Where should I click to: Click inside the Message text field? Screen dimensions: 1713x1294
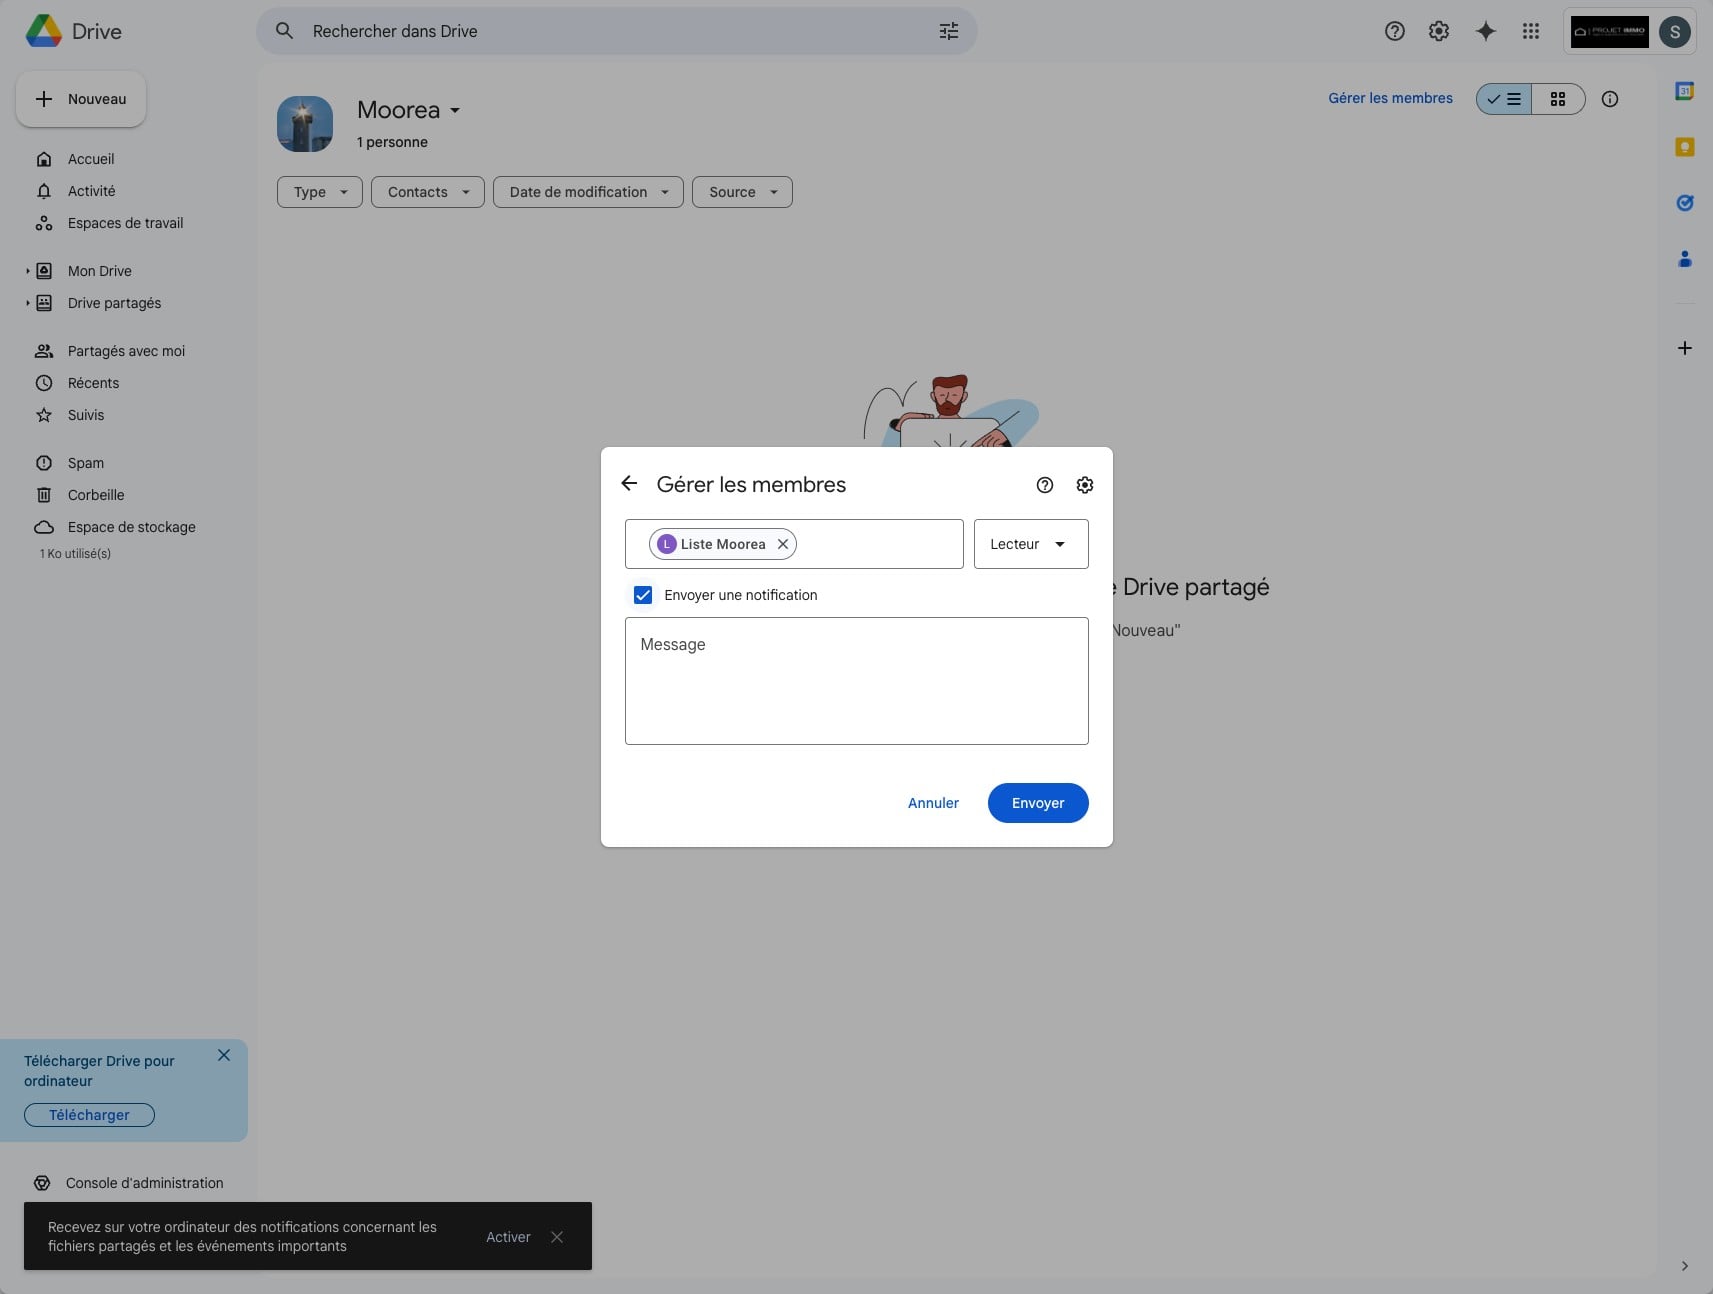pos(856,680)
